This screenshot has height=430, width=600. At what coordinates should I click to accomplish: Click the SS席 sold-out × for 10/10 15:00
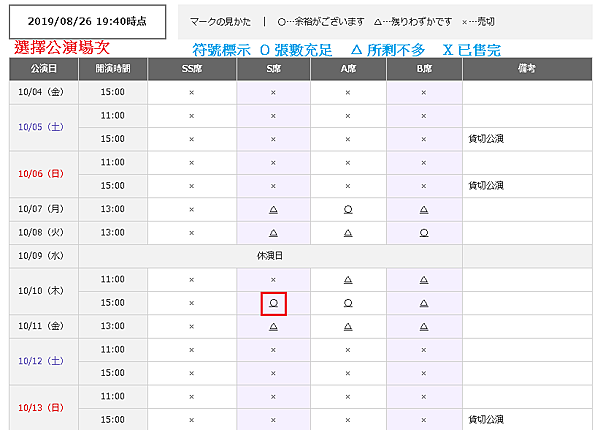pos(192,303)
